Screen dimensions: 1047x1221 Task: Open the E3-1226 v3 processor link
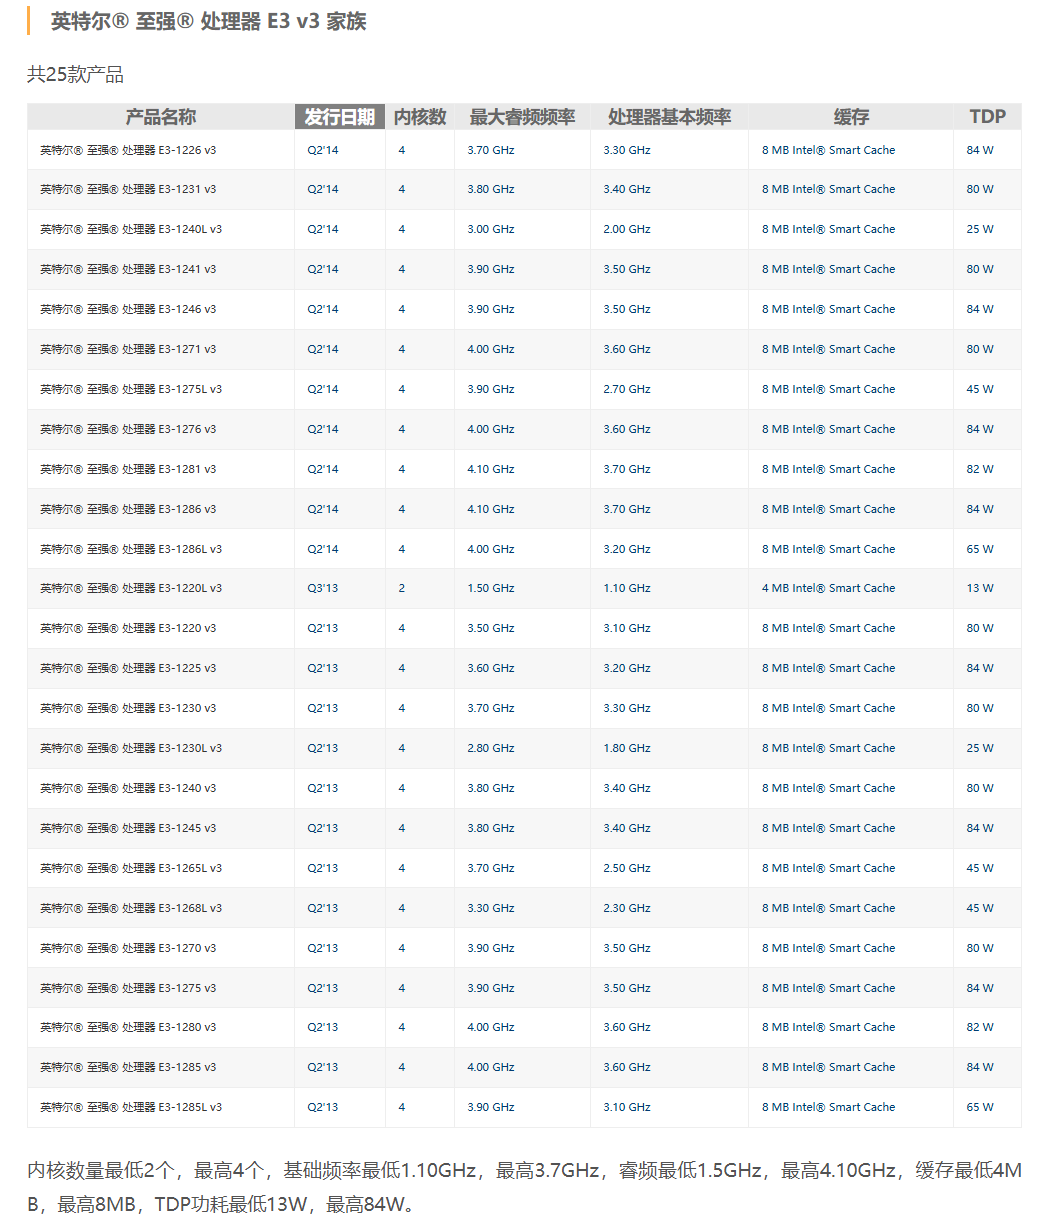point(128,150)
